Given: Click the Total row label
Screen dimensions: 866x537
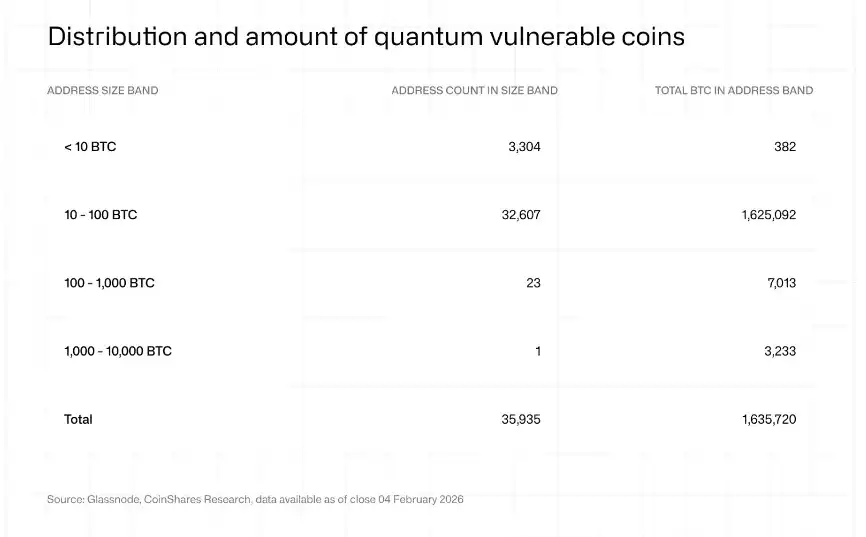Looking at the screenshot, I should [78, 419].
